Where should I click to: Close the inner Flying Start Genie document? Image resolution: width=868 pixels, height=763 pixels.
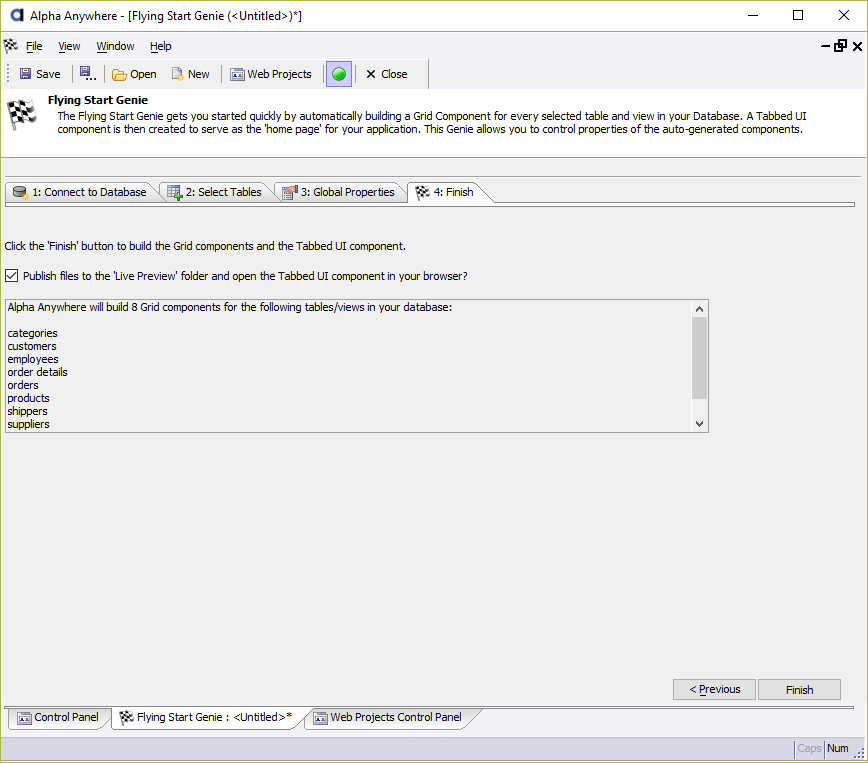857,46
